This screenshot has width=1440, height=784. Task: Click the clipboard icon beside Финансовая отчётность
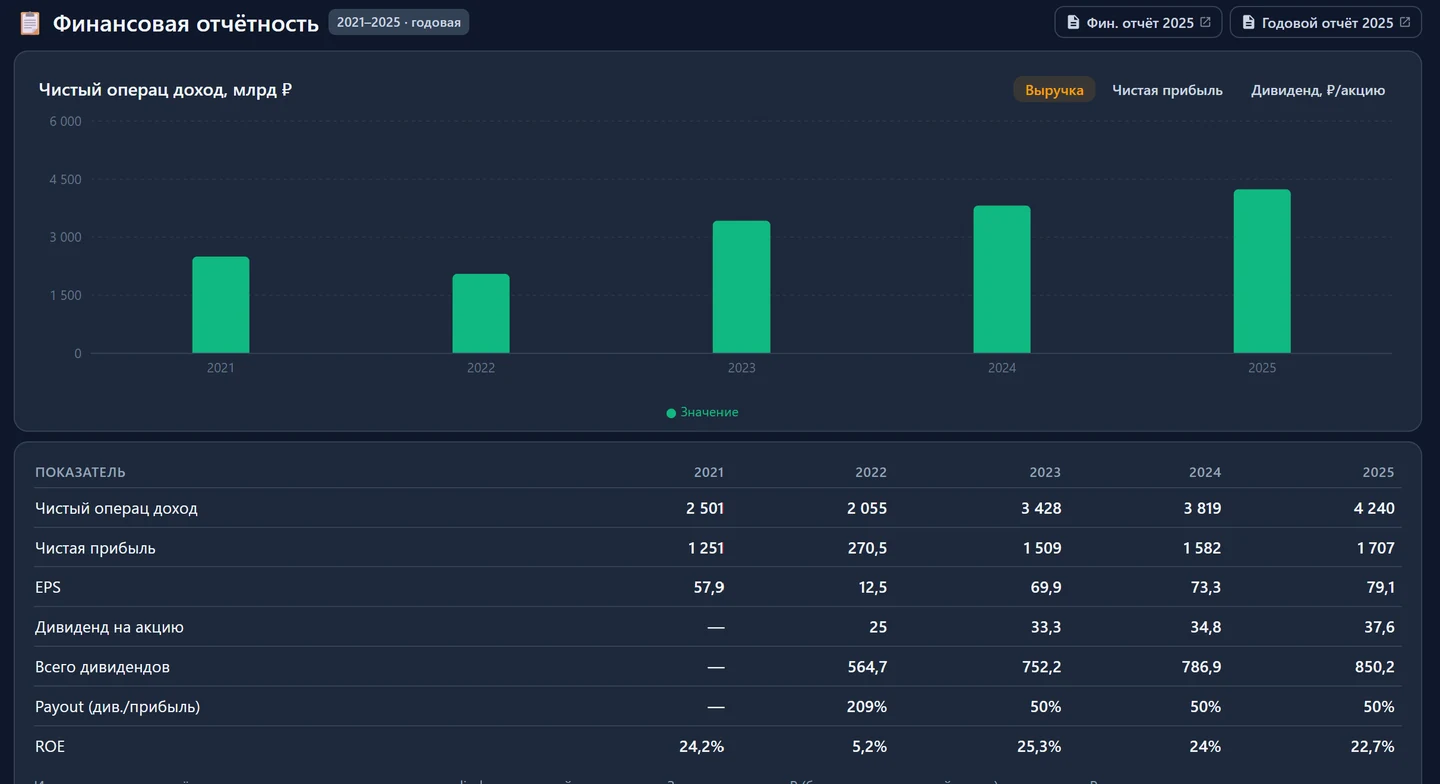[30, 23]
